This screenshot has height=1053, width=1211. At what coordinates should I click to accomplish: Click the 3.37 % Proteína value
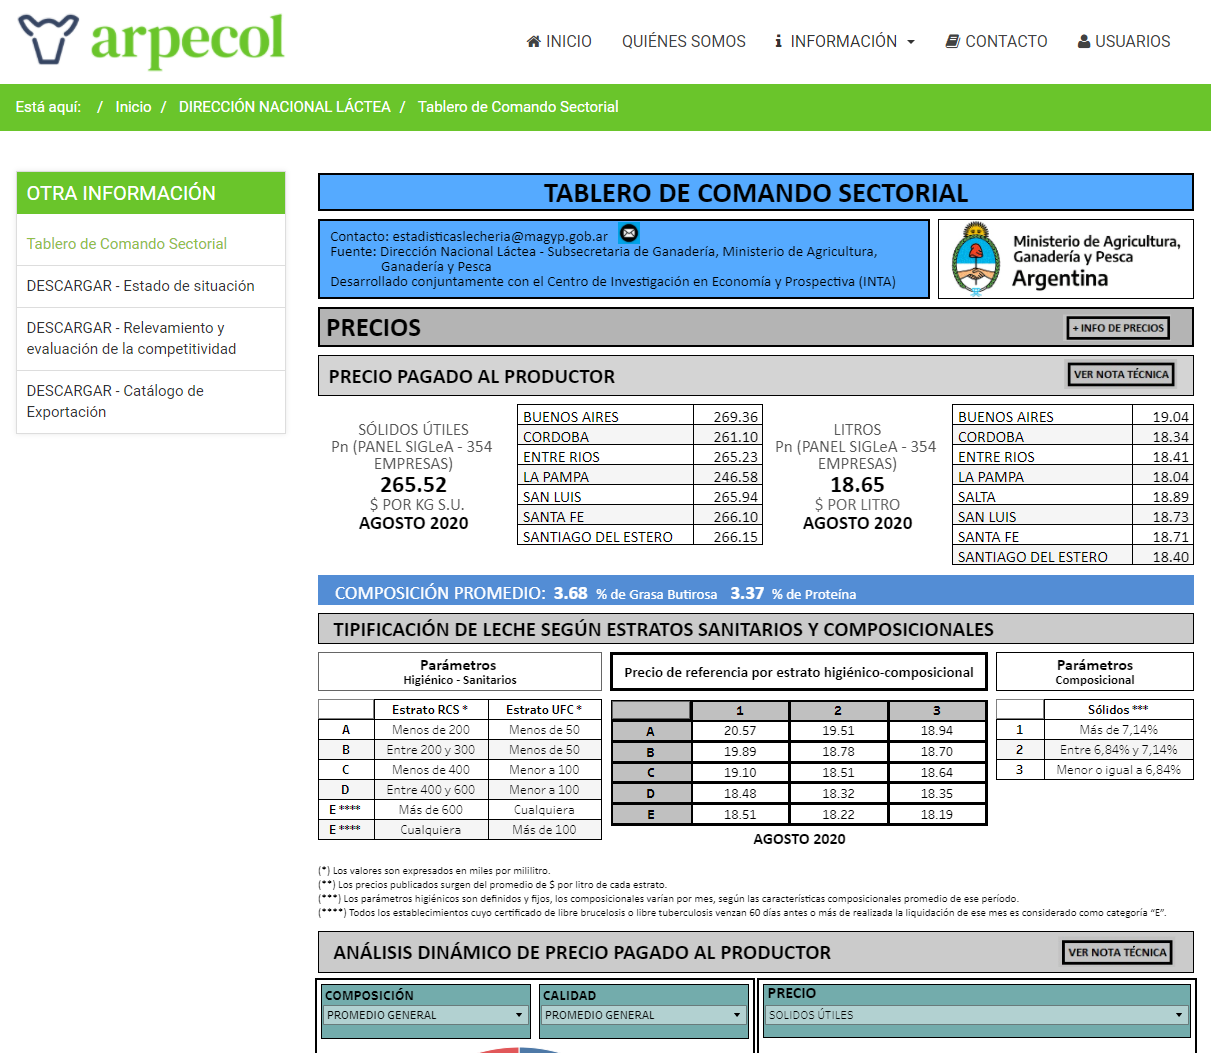tap(747, 593)
